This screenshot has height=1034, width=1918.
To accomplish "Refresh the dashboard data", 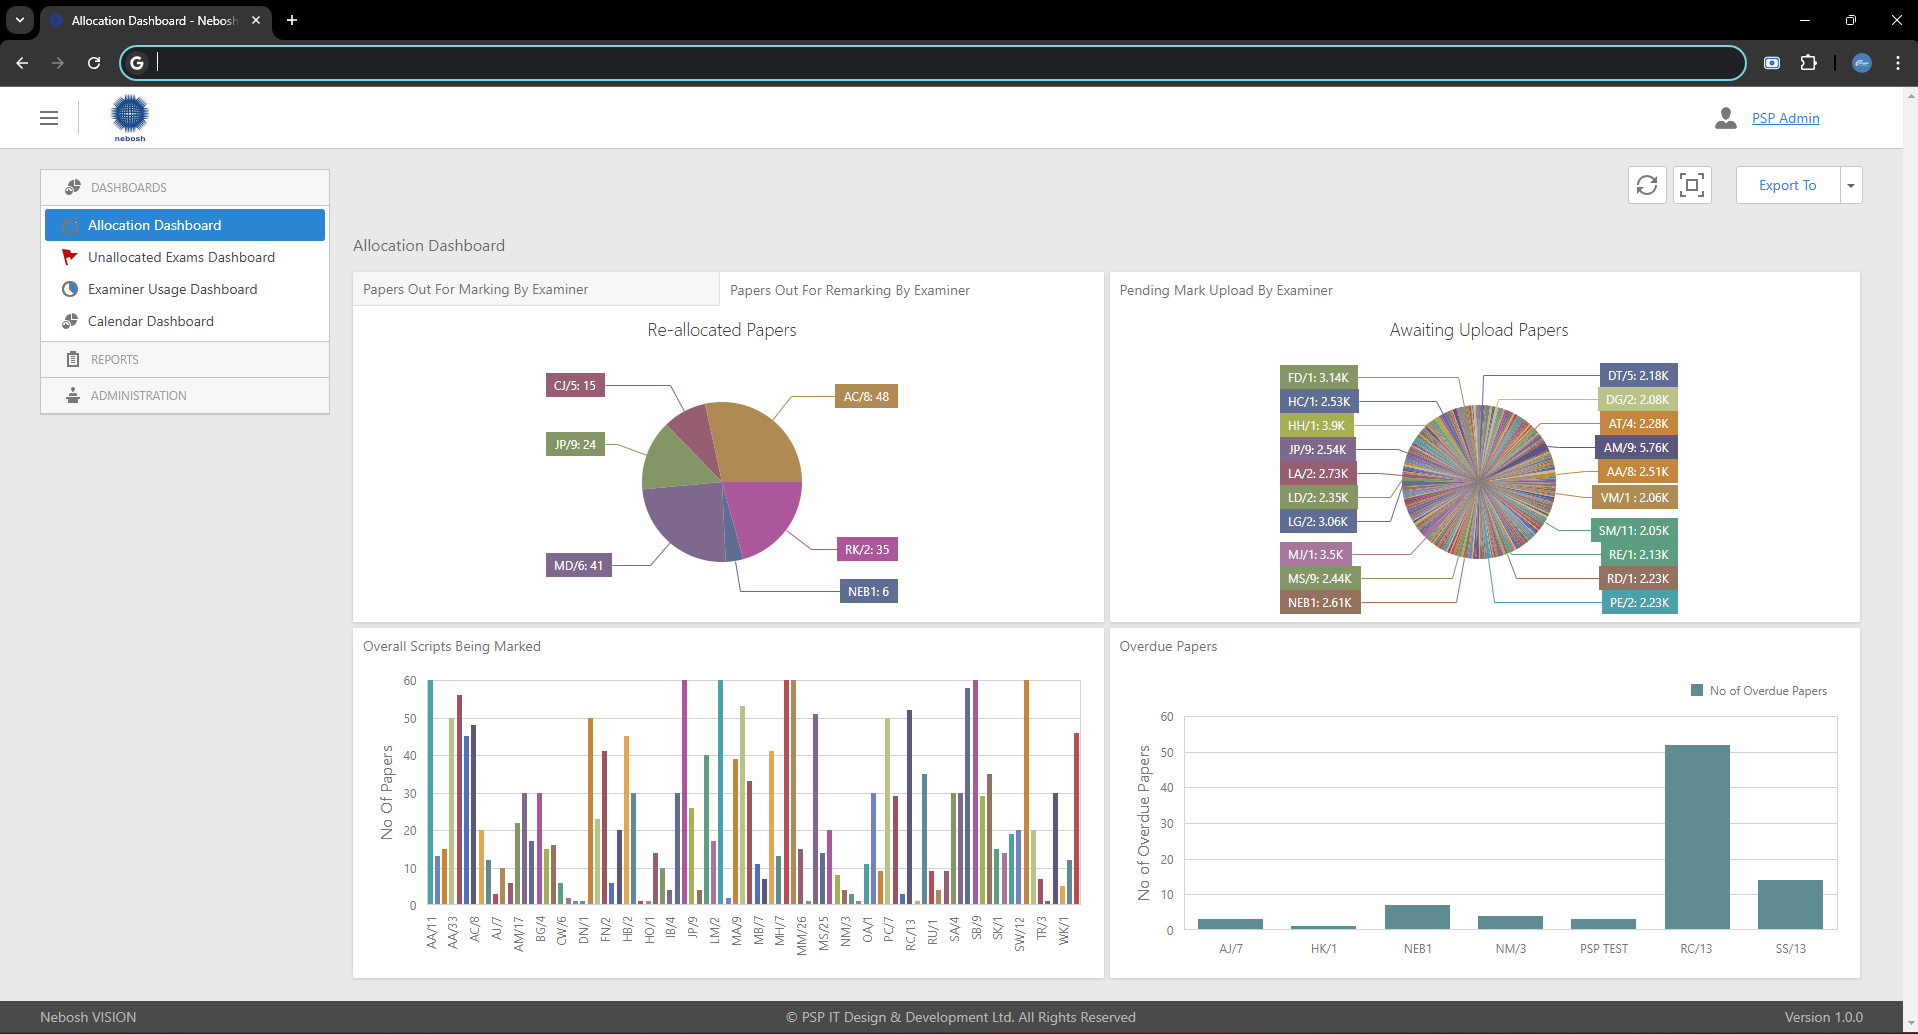I will [1647, 185].
